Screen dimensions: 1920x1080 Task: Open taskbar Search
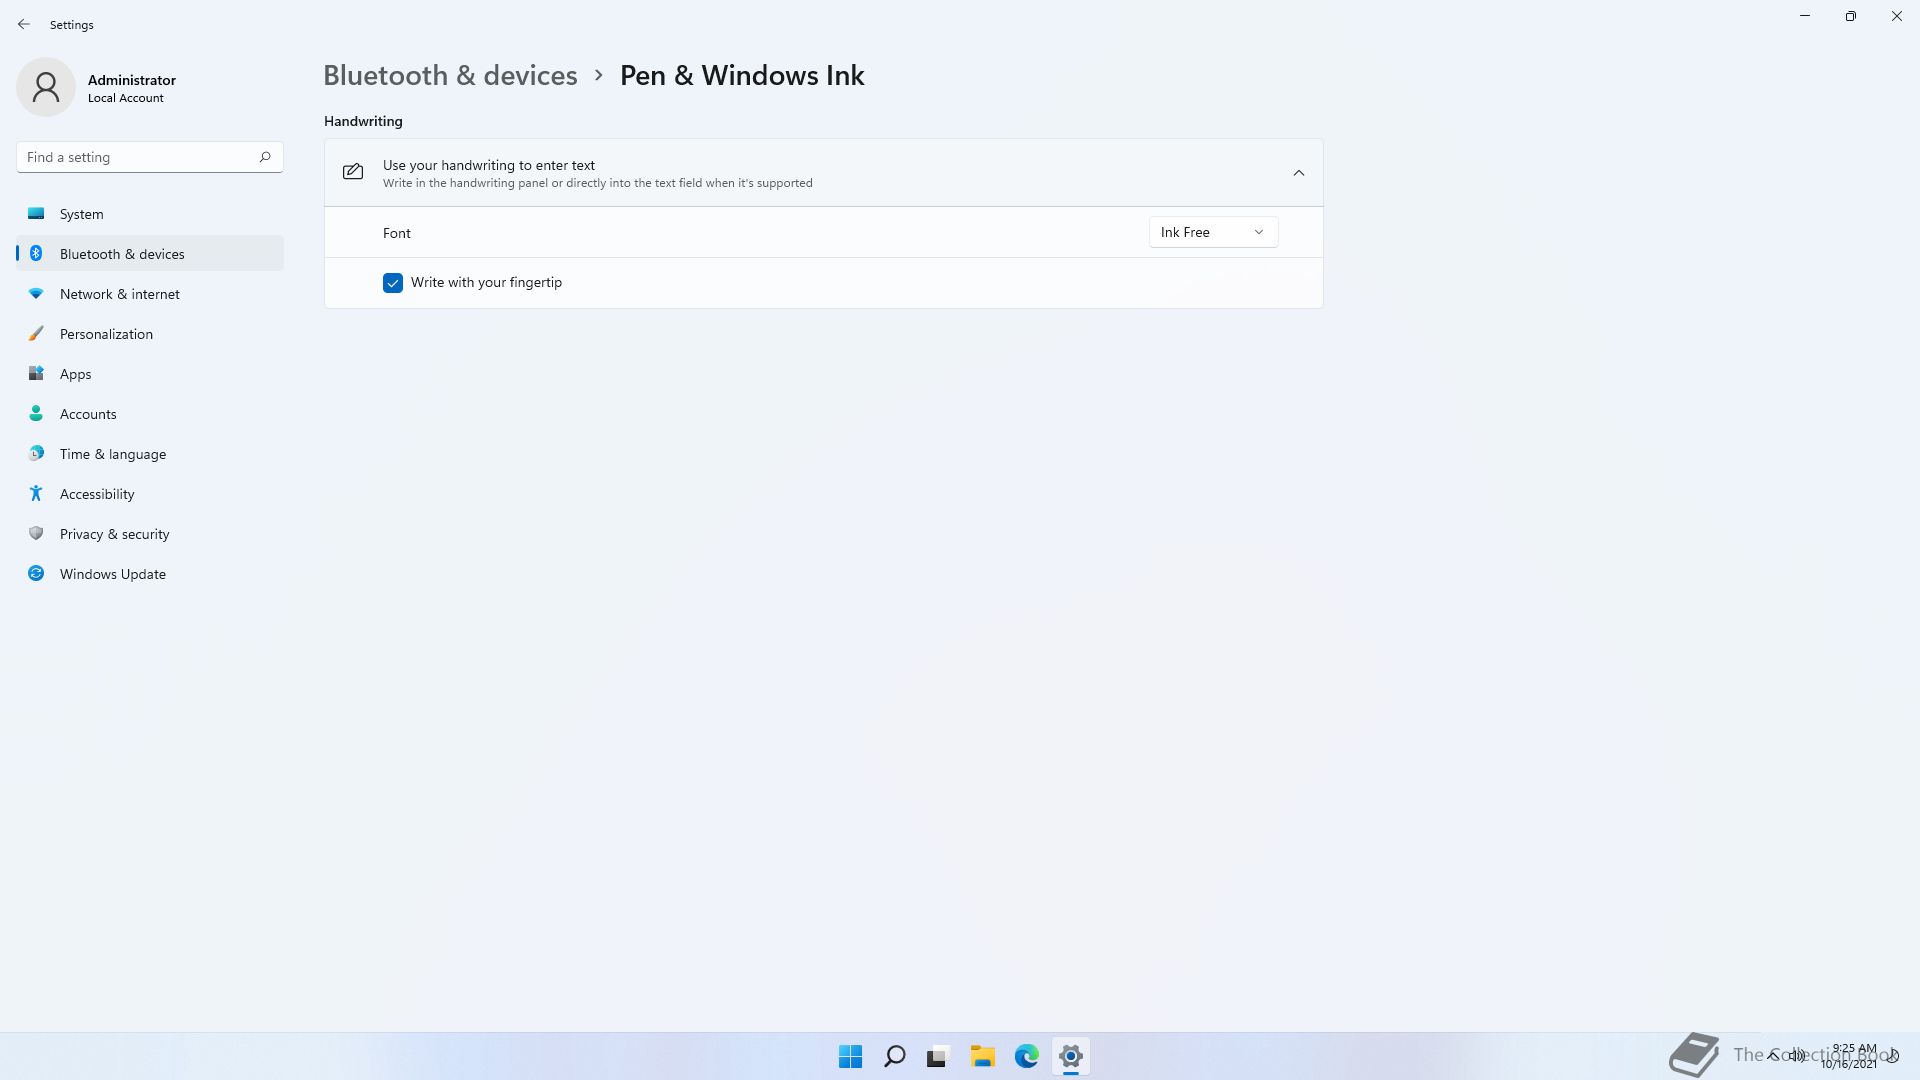tap(895, 1056)
